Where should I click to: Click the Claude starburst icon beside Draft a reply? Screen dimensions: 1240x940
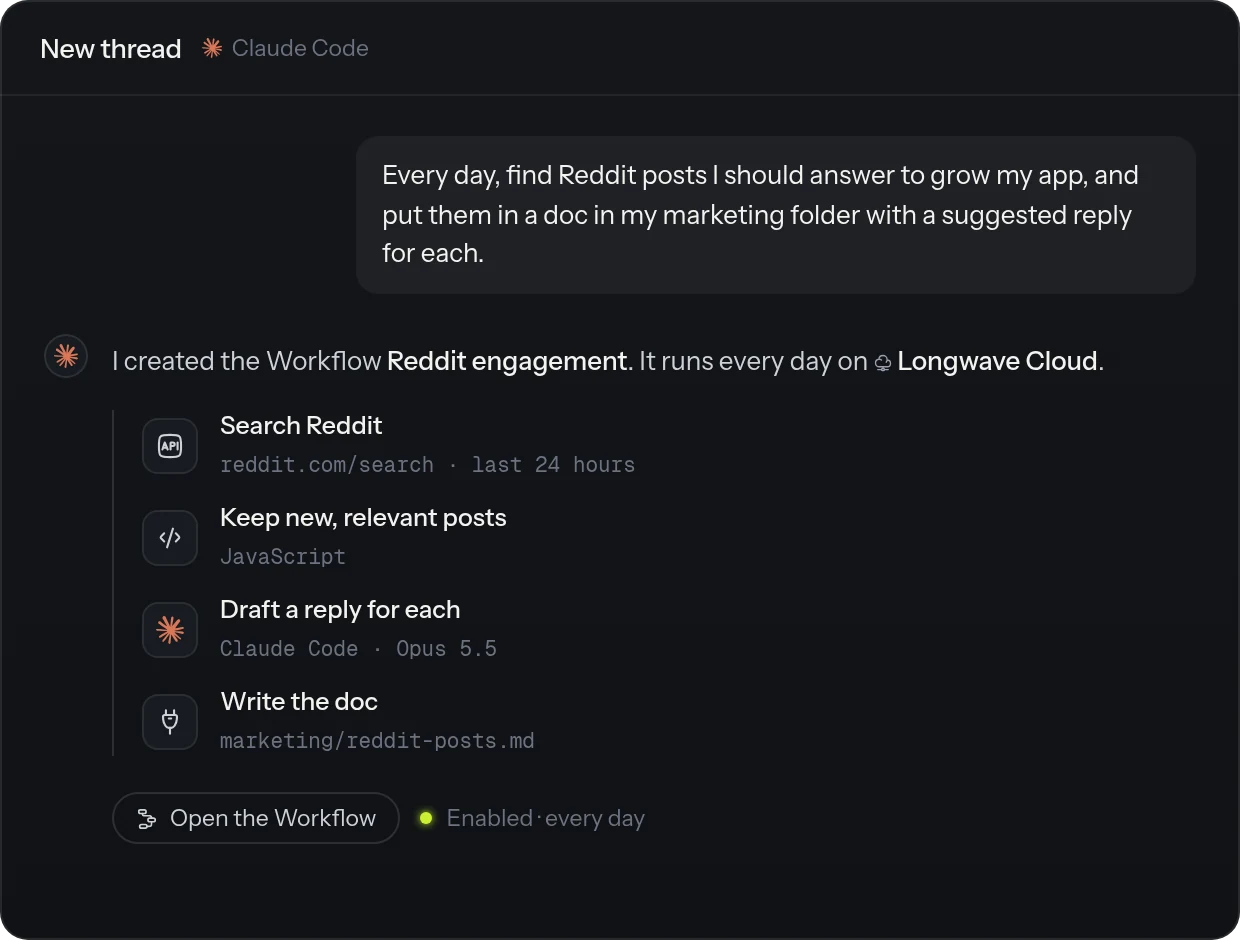click(170, 630)
